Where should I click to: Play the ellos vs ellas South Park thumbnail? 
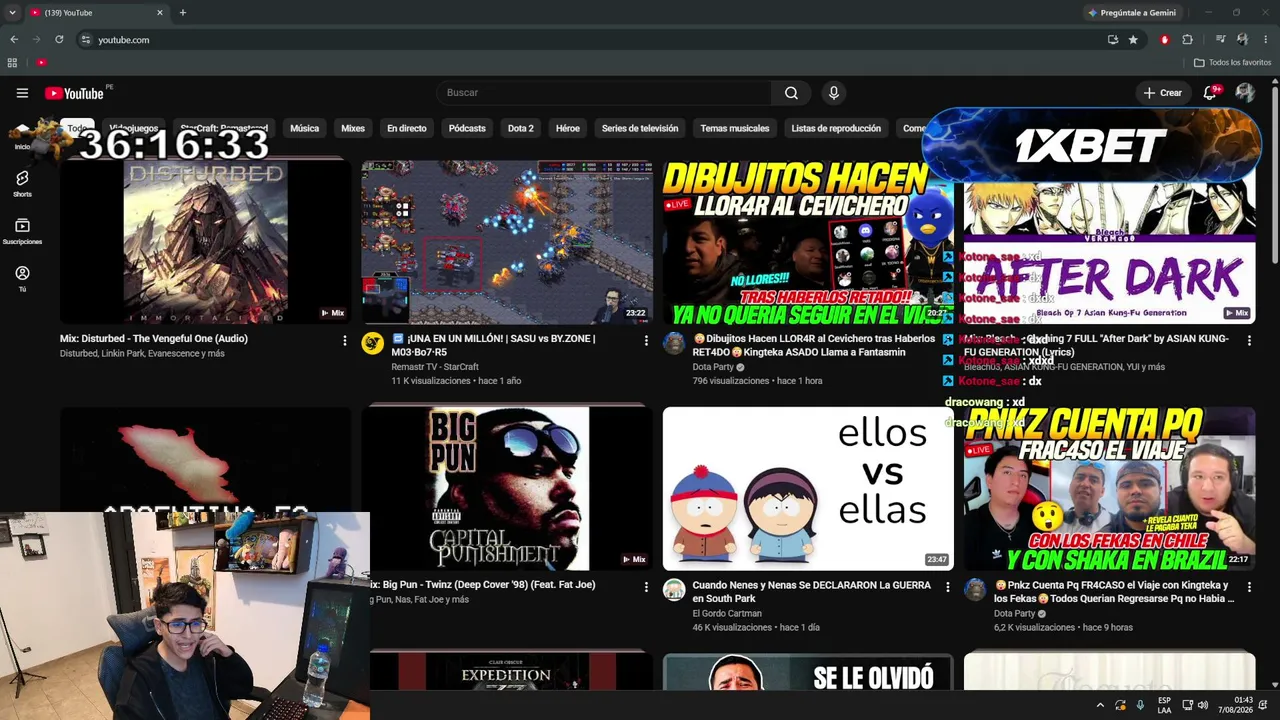pos(808,488)
